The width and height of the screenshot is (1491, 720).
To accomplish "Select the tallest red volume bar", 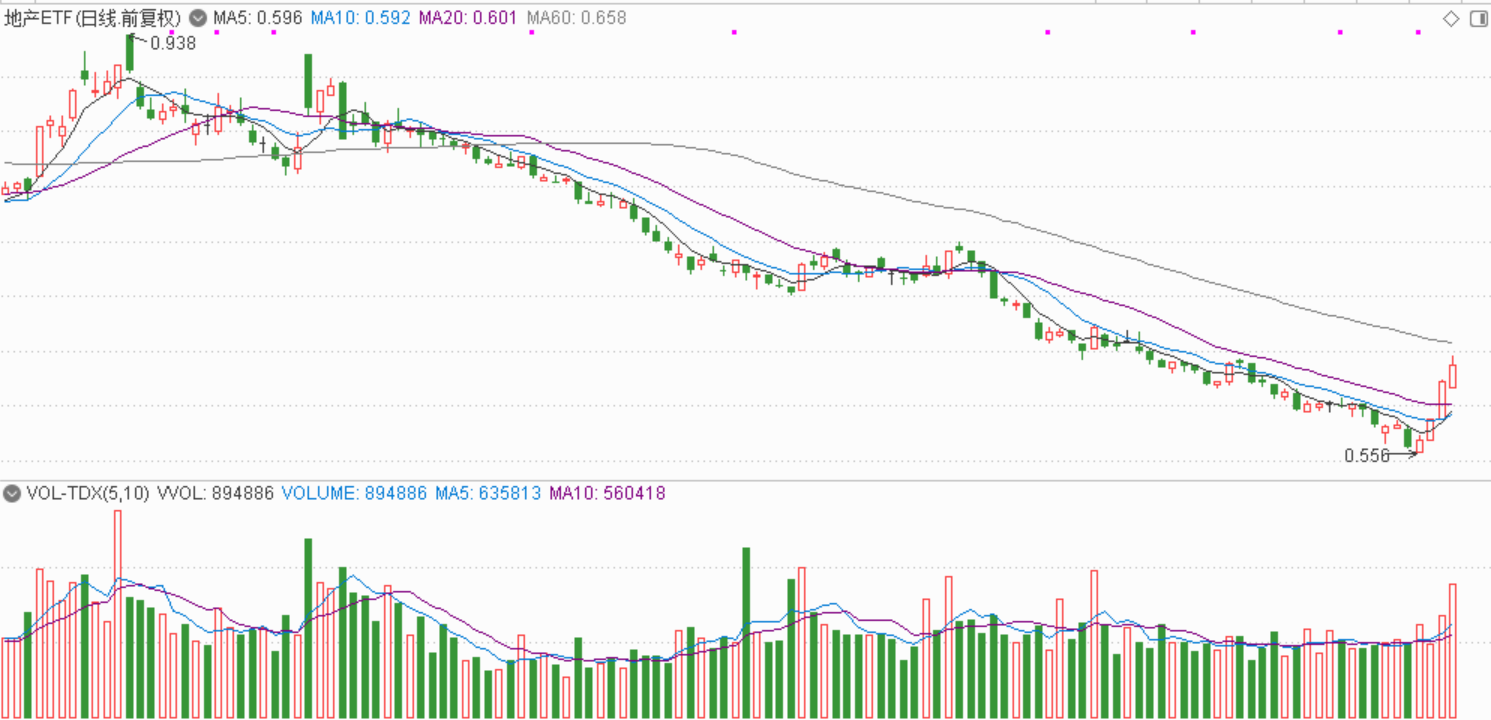I will click(117, 614).
